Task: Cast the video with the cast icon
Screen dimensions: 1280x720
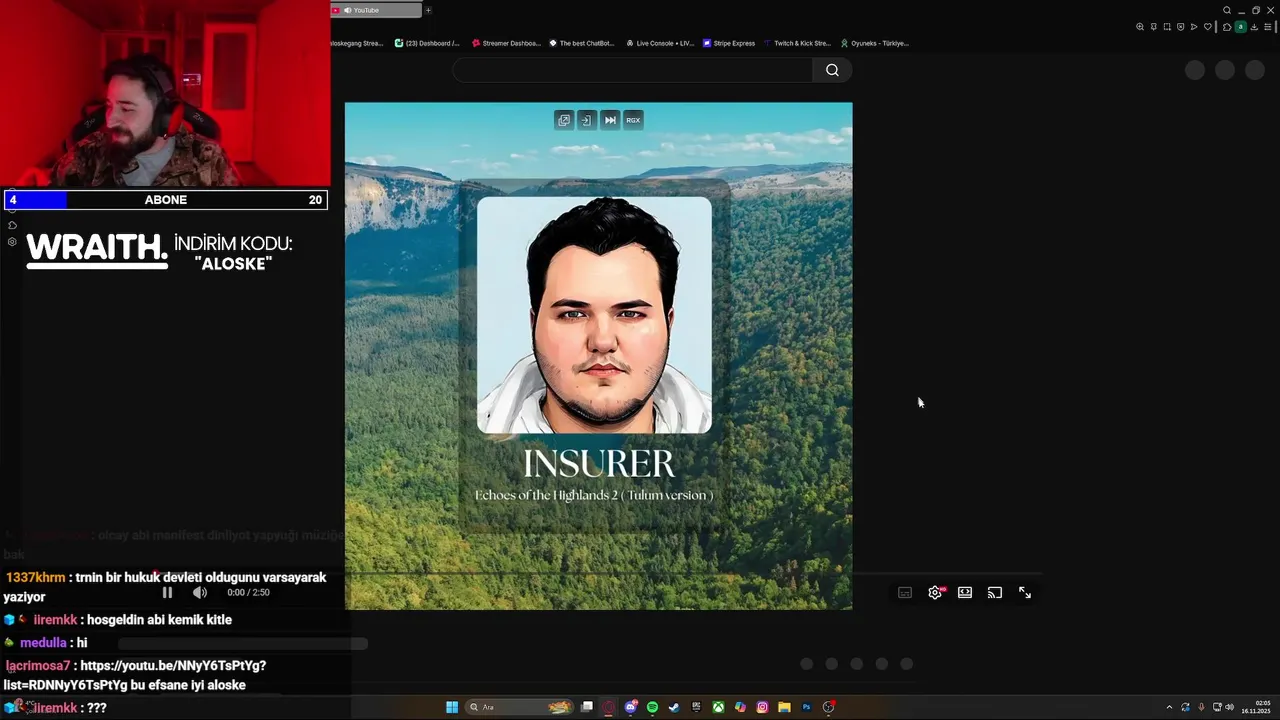Action: [x=995, y=592]
